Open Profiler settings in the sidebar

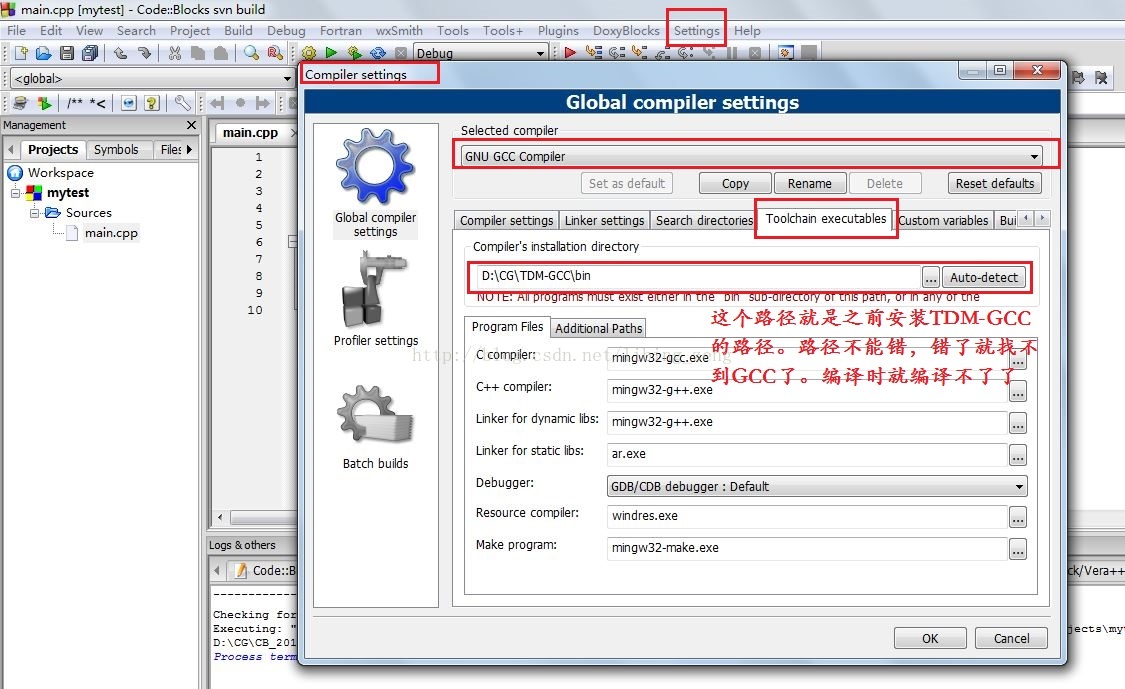pyautogui.click(x=375, y=299)
